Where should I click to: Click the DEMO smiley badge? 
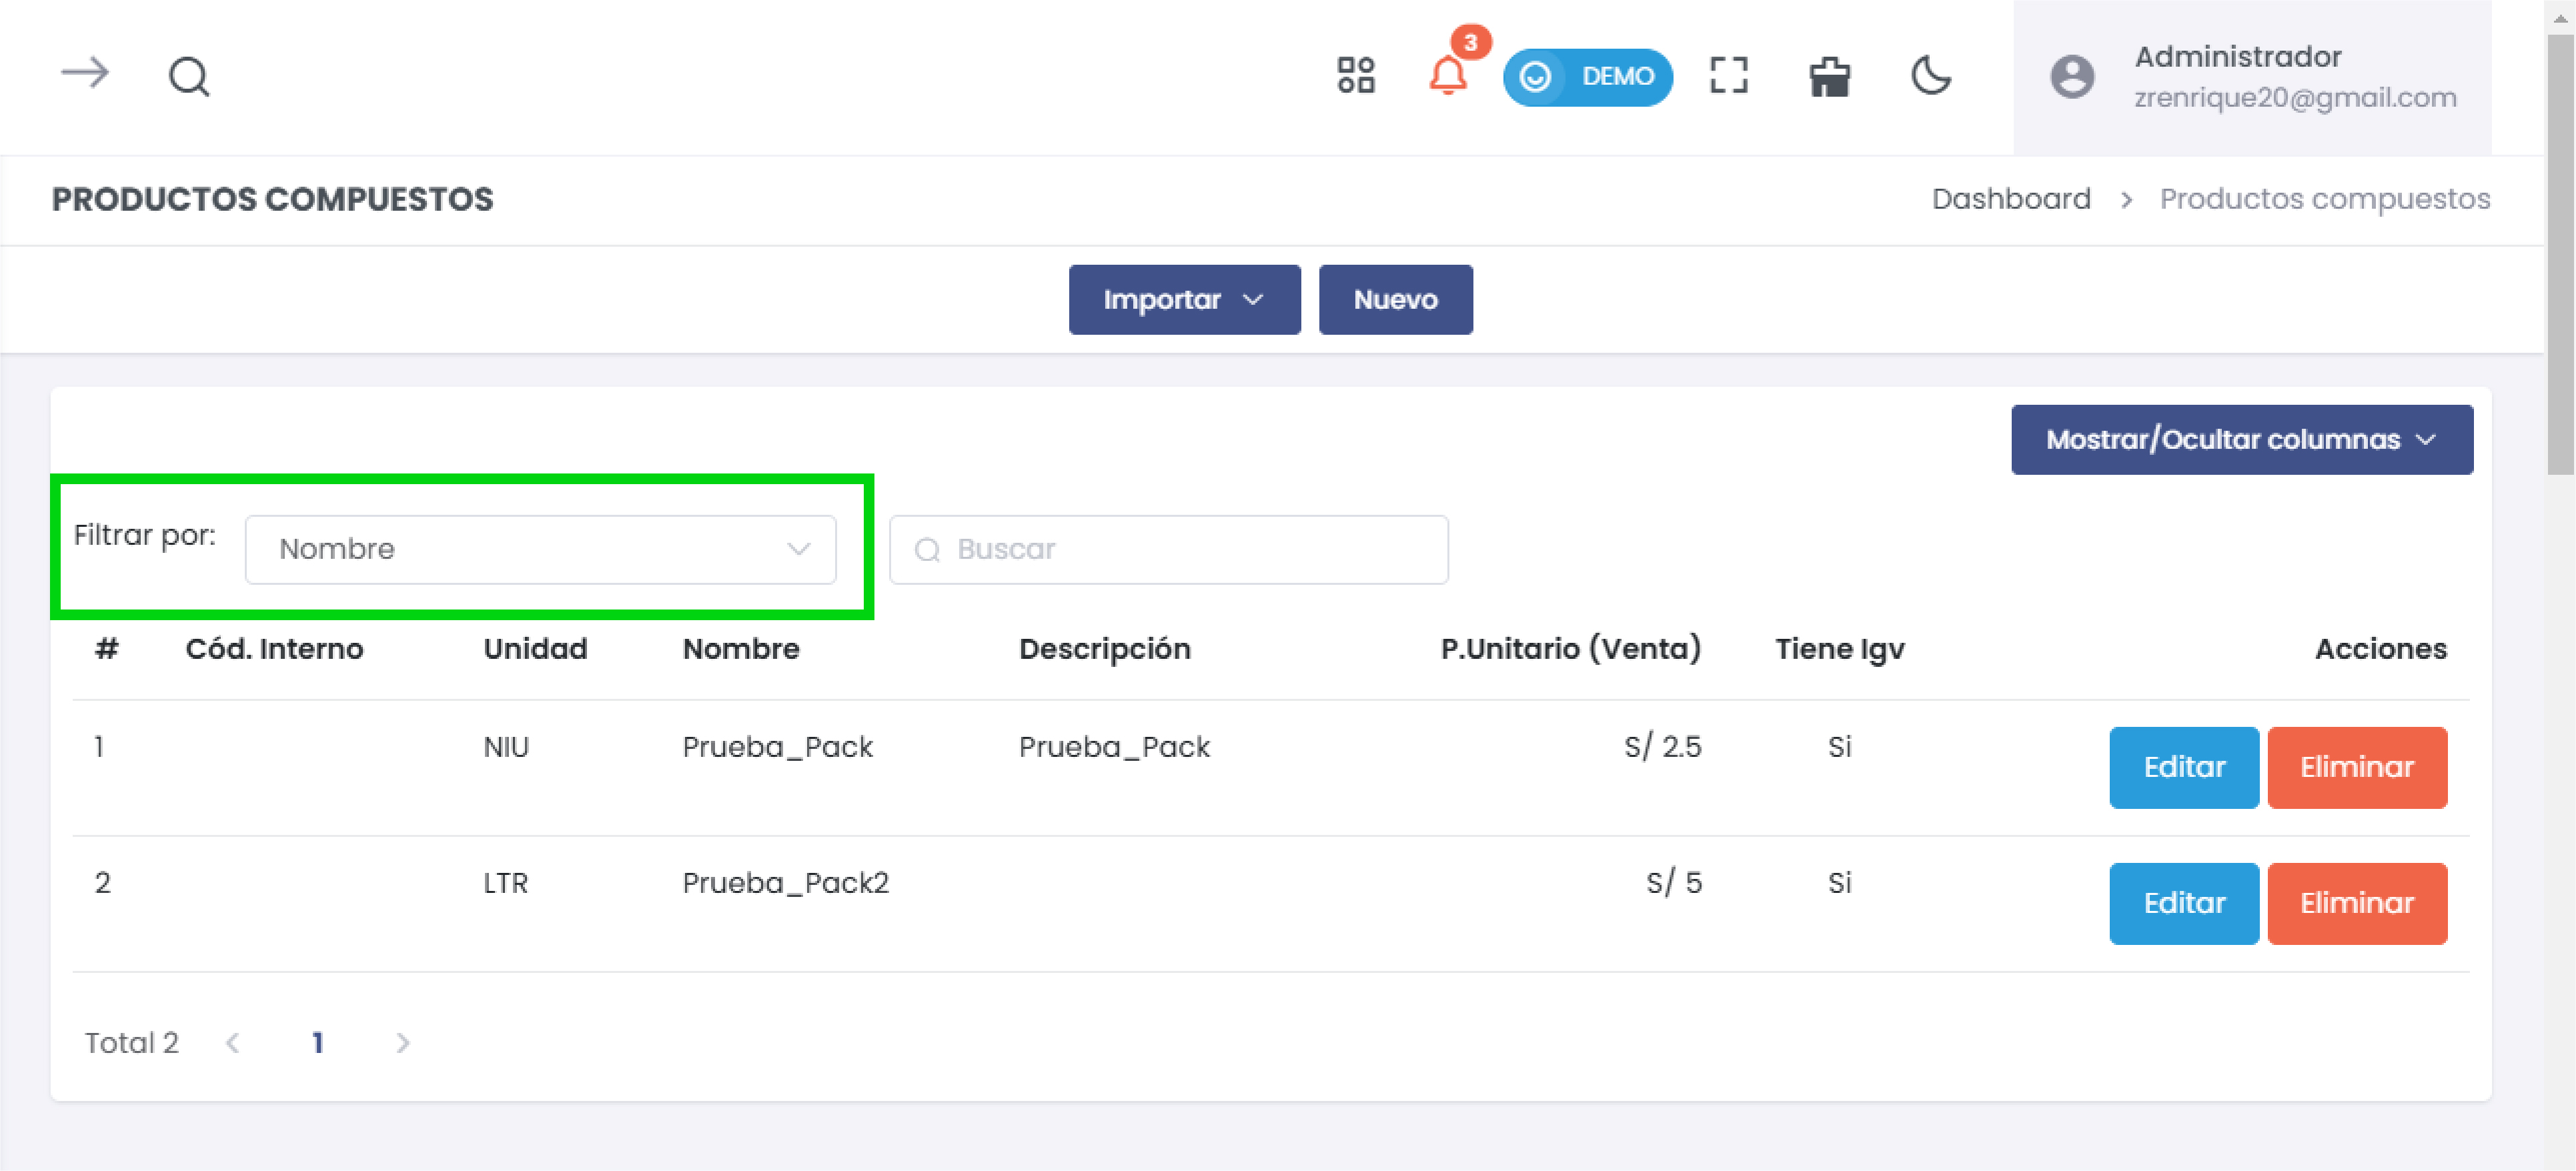[1588, 76]
